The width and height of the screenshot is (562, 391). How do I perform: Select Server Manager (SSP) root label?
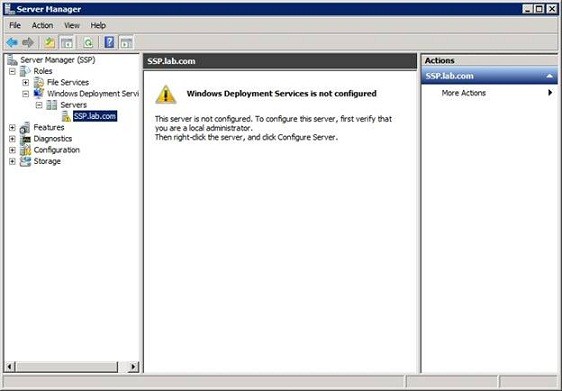[58, 60]
